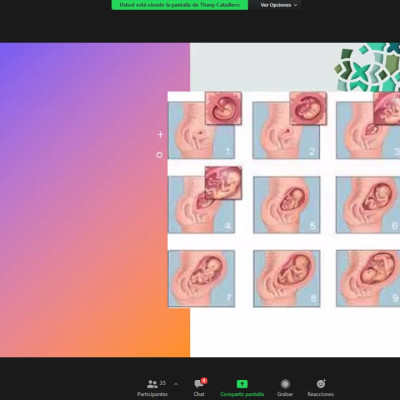Select pregnancy month 2 image
Viewport: 400px width, 400px height.
click(x=286, y=130)
